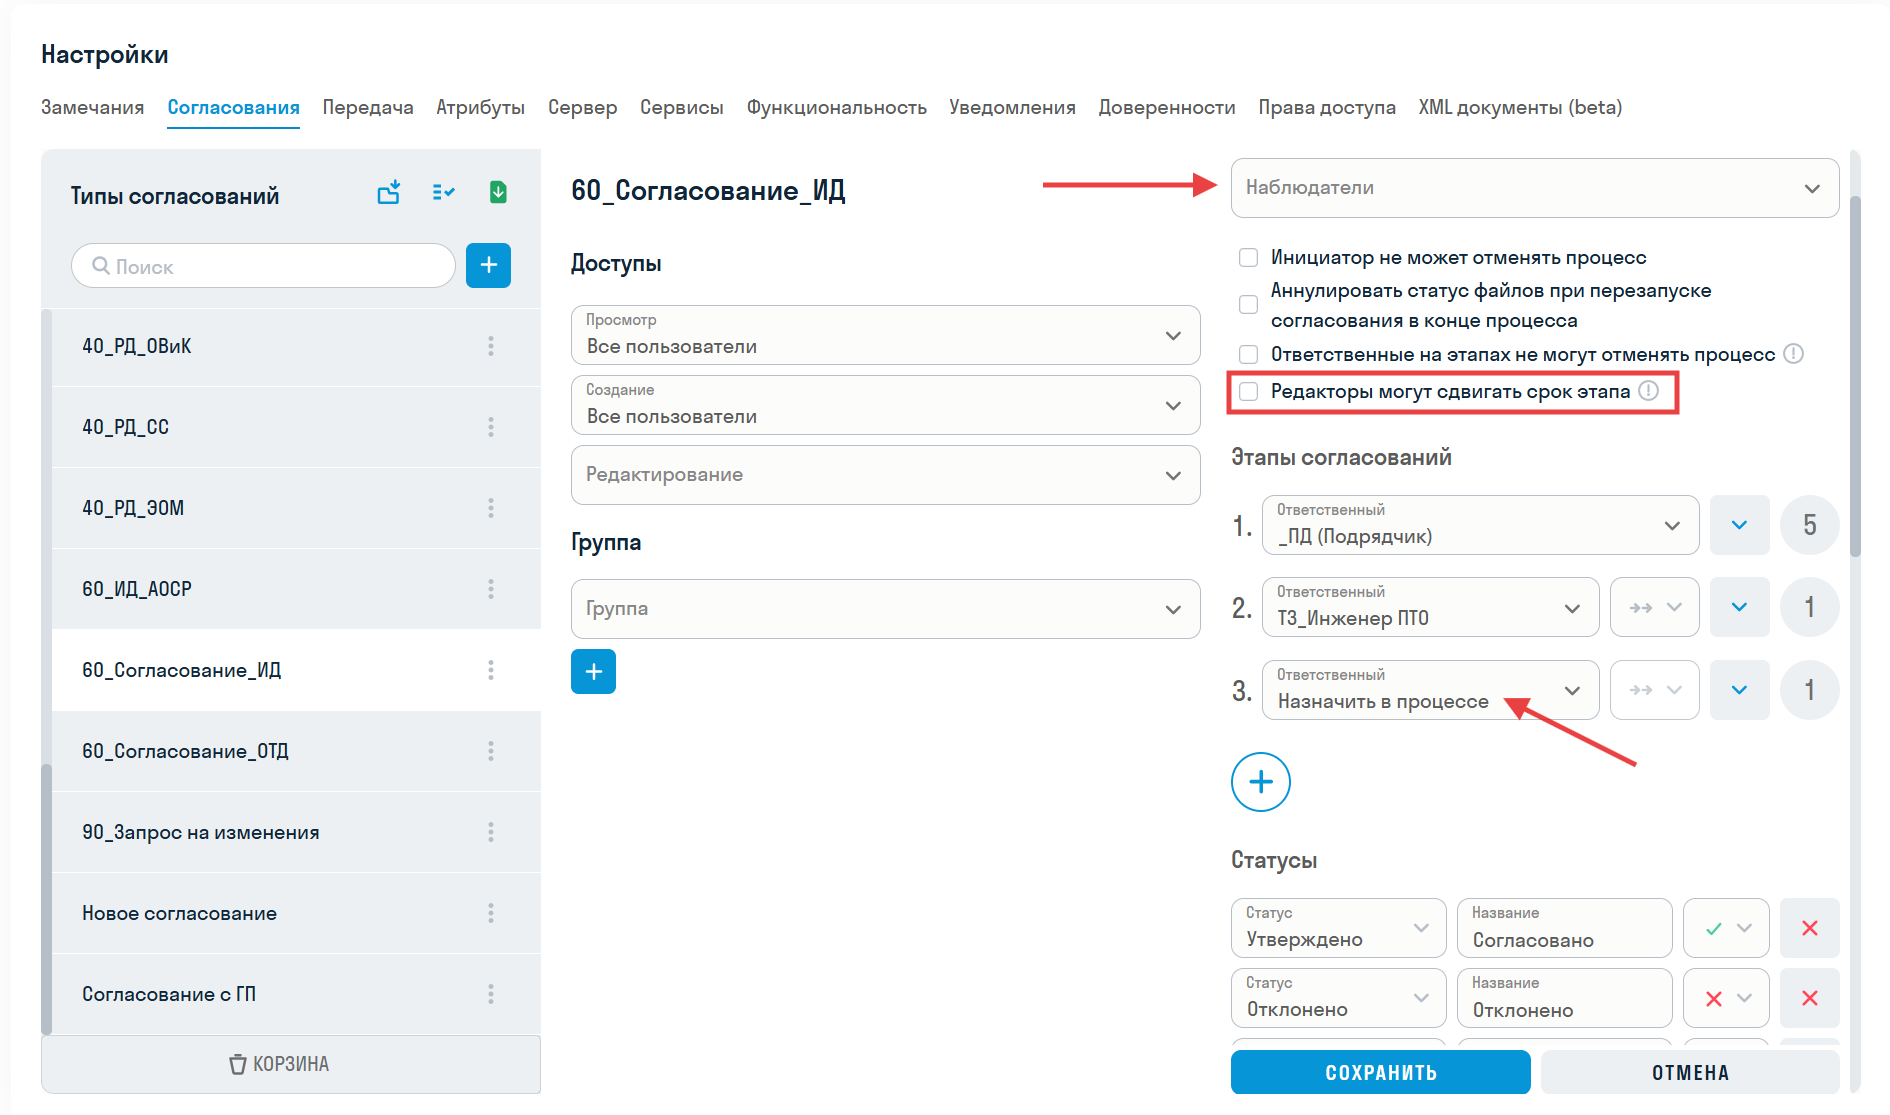
Task: Check 'Редакторы могут сдвигать срок этапа'
Action: pos(1247,392)
